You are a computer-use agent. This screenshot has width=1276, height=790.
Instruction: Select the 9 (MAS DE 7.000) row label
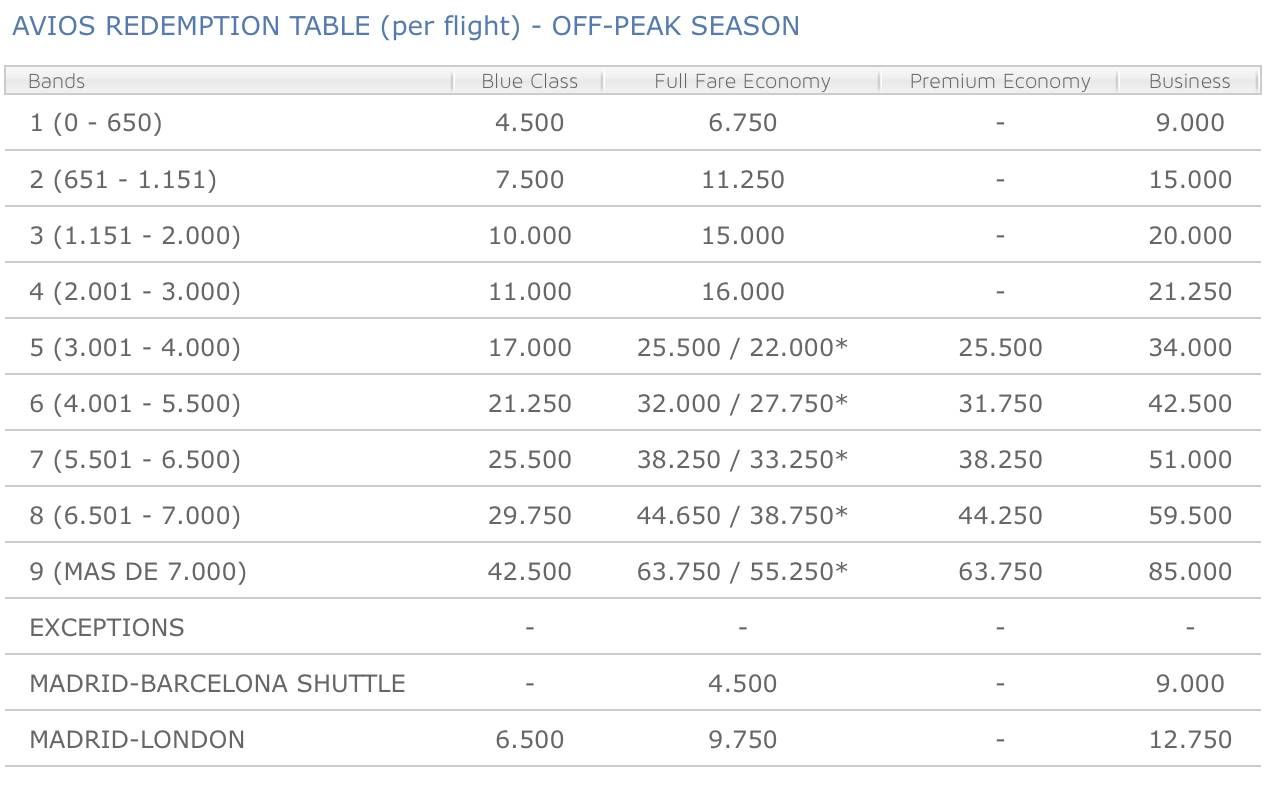138,571
